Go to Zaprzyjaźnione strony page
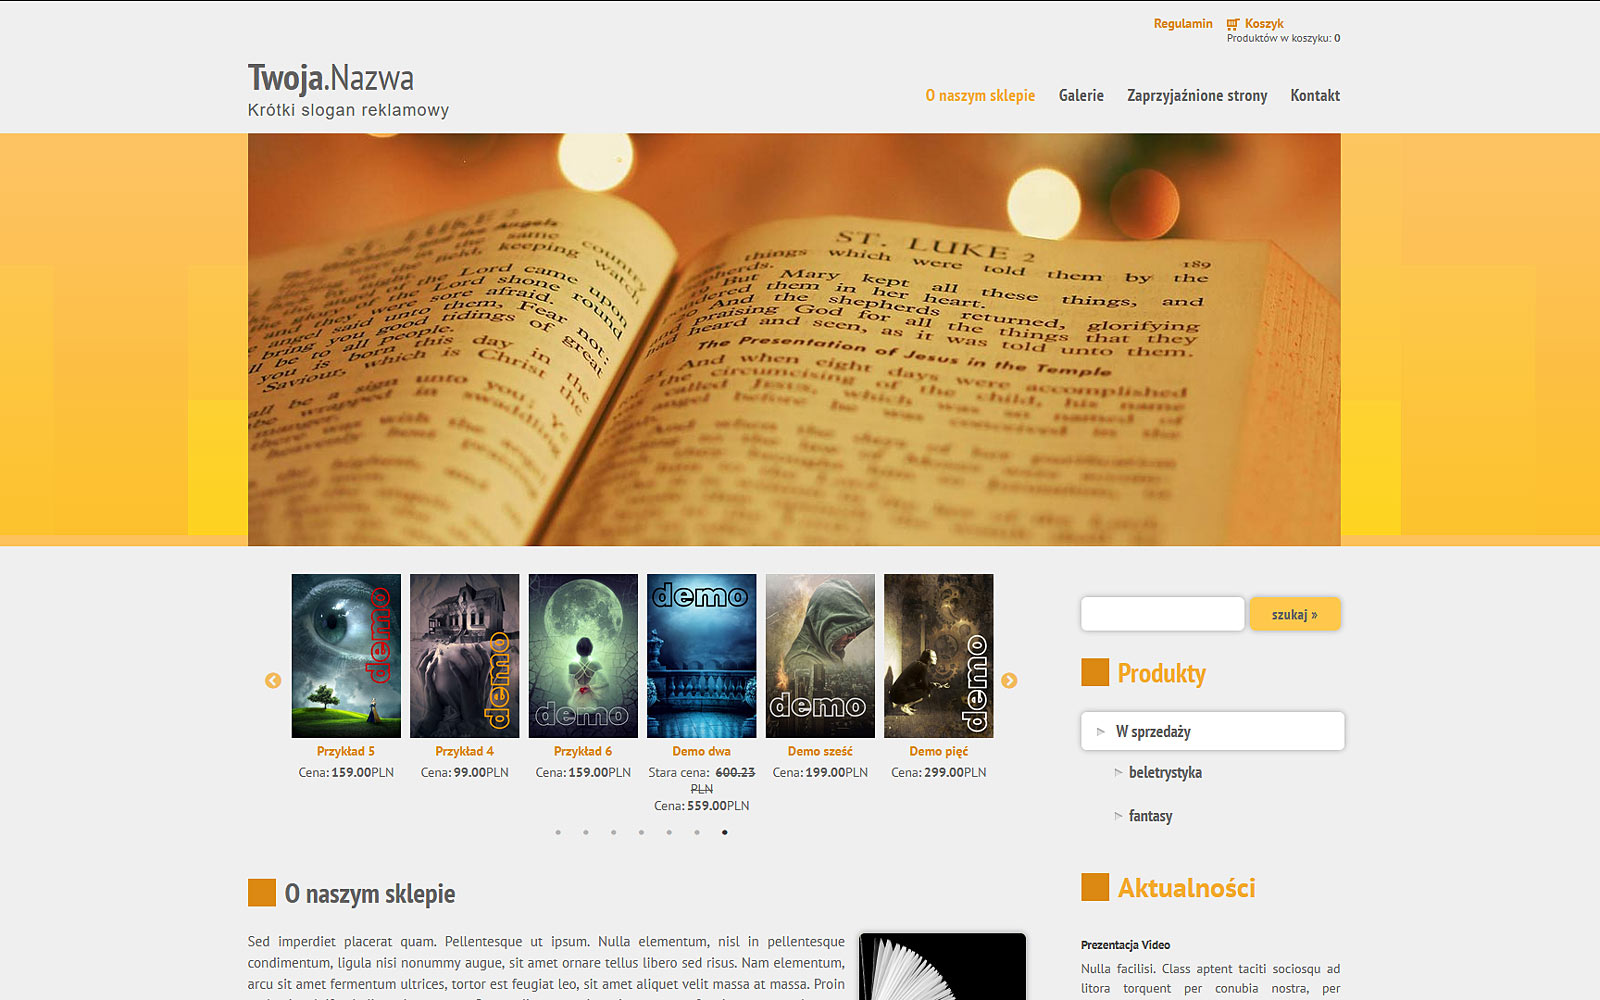Viewport: 1600px width, 1000px height. (1197, 96)
